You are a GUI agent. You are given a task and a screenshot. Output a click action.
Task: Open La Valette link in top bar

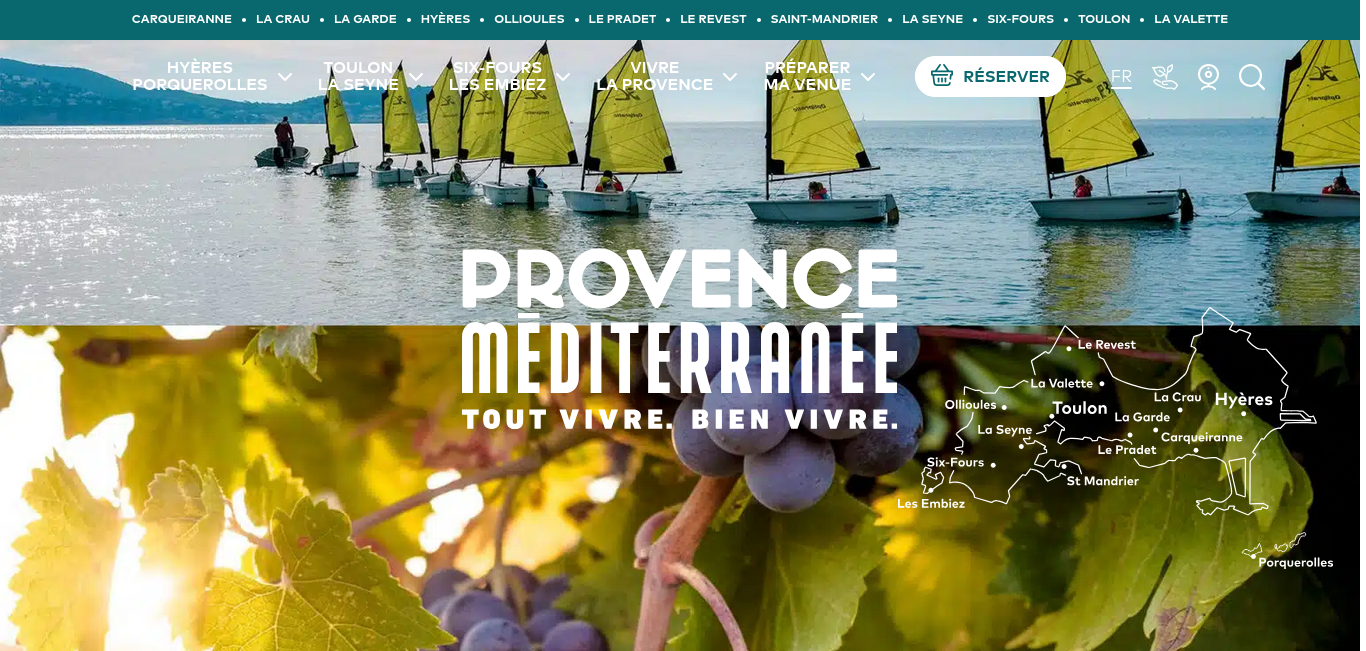point(1191,19)
